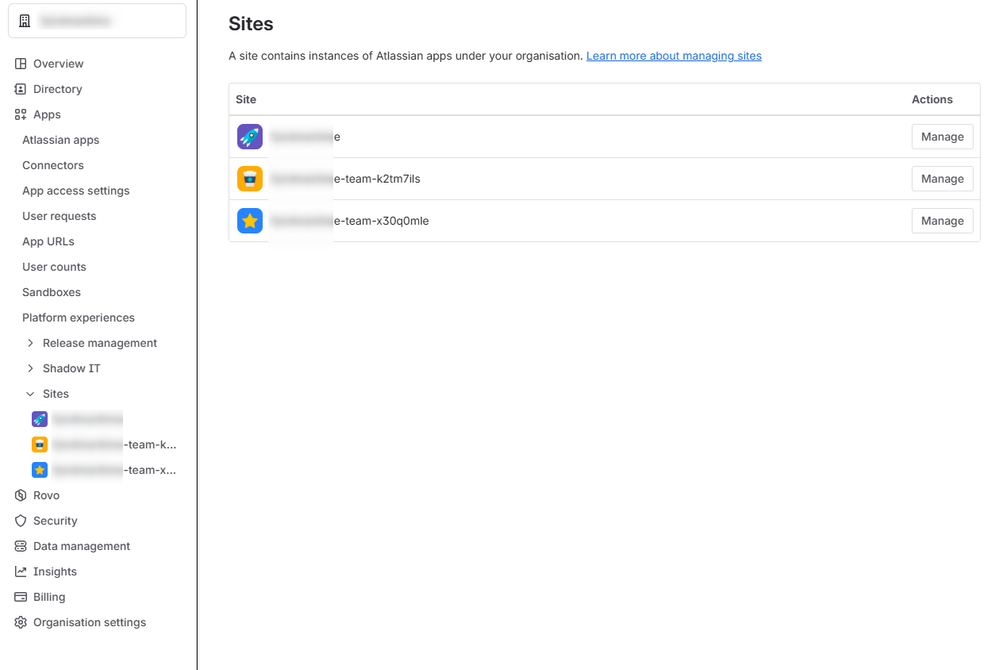
Task: Expand the Release management section
Action: click(x=30, y=343)
